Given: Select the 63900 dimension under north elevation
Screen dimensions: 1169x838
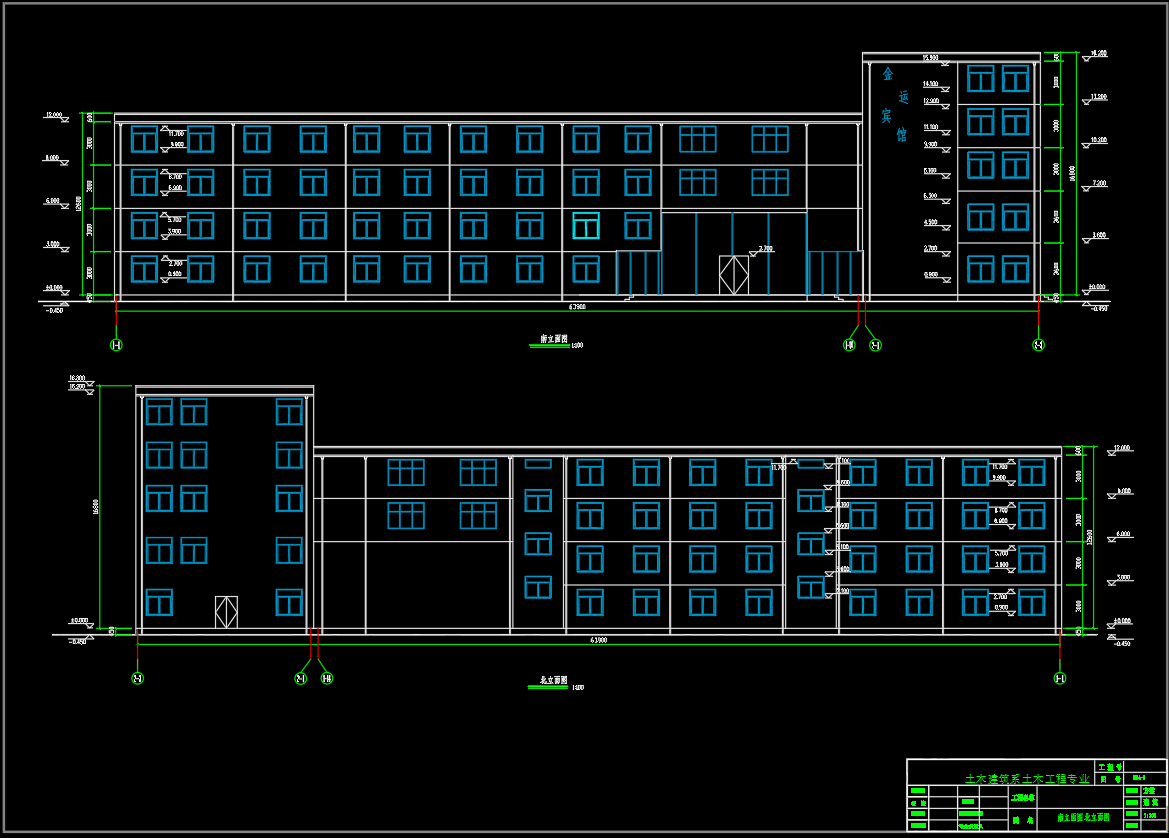Looking at the screenshot, I should [x=598, y=640].
